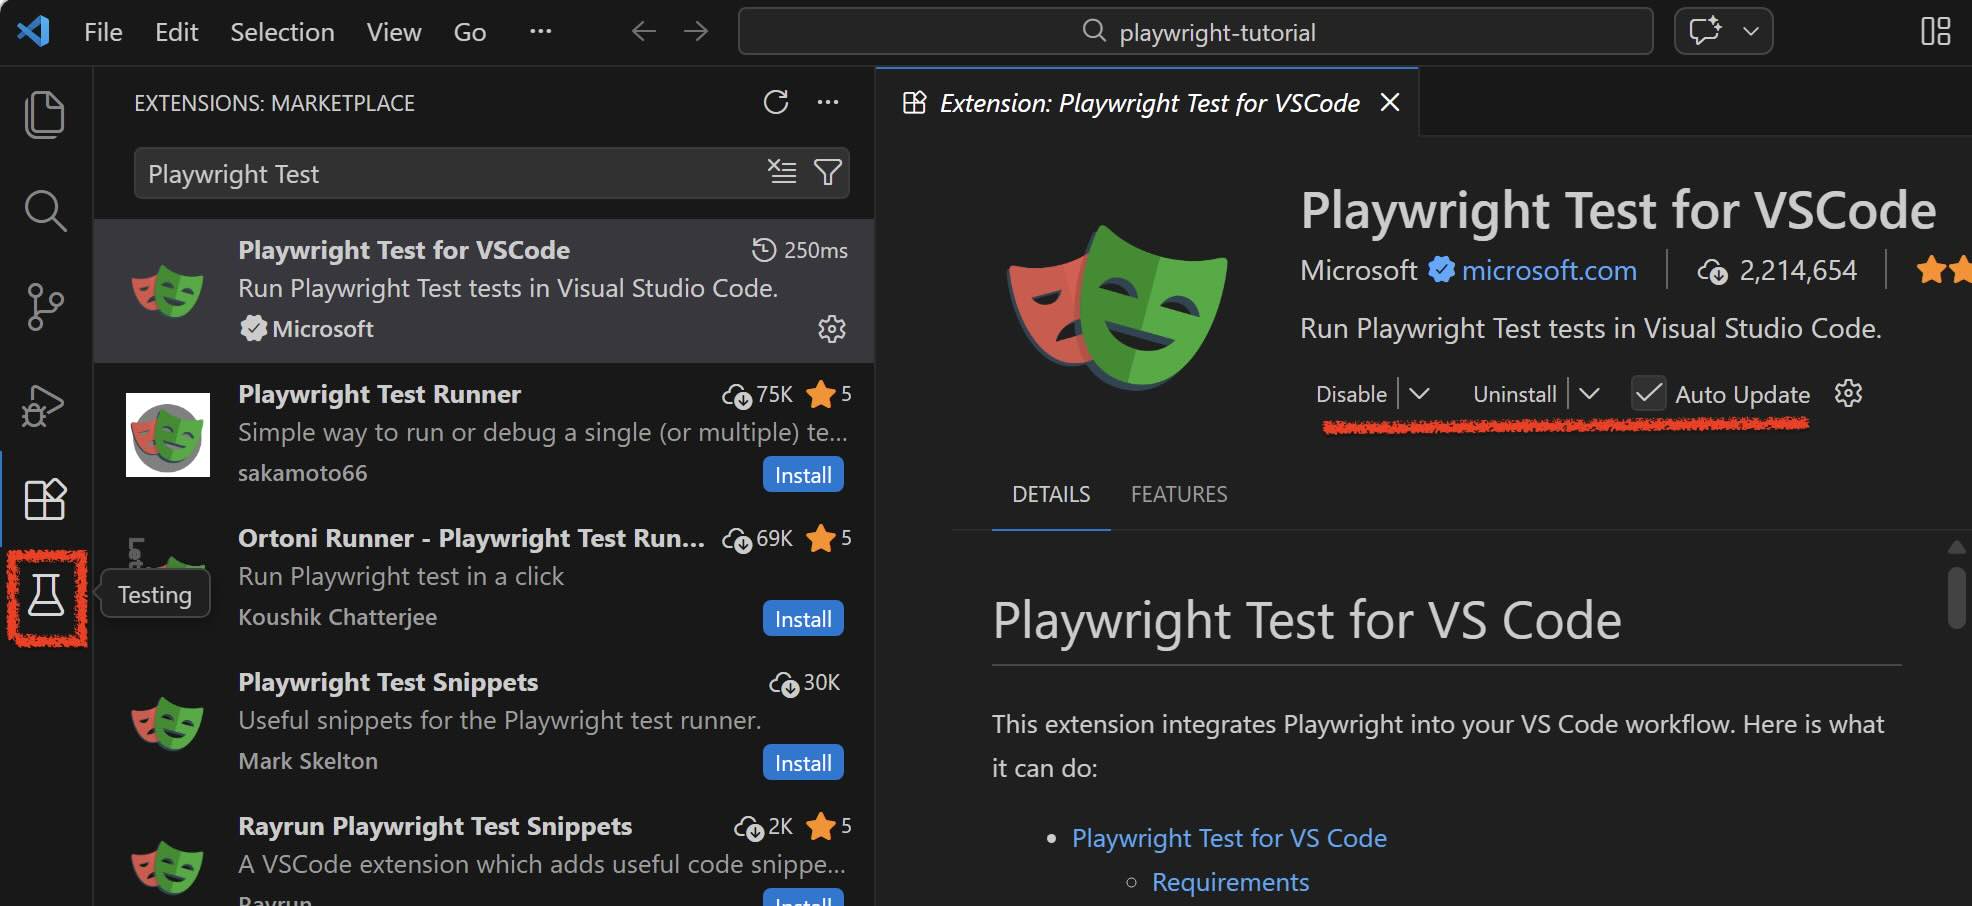The height and width of the screenshot is (906, 1972).
Task: Open the Source Control panel
Action: point(46,307)
